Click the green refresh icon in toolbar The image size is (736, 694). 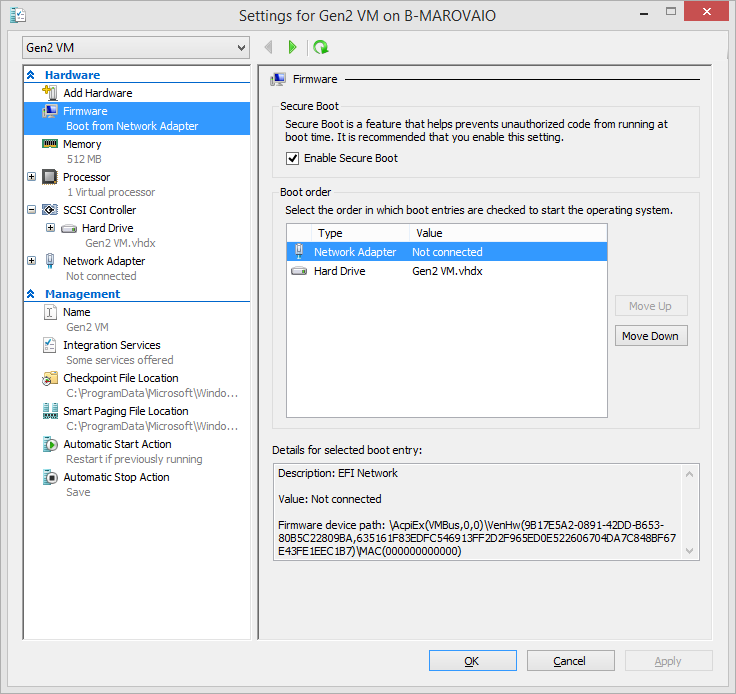pos(320,47)
